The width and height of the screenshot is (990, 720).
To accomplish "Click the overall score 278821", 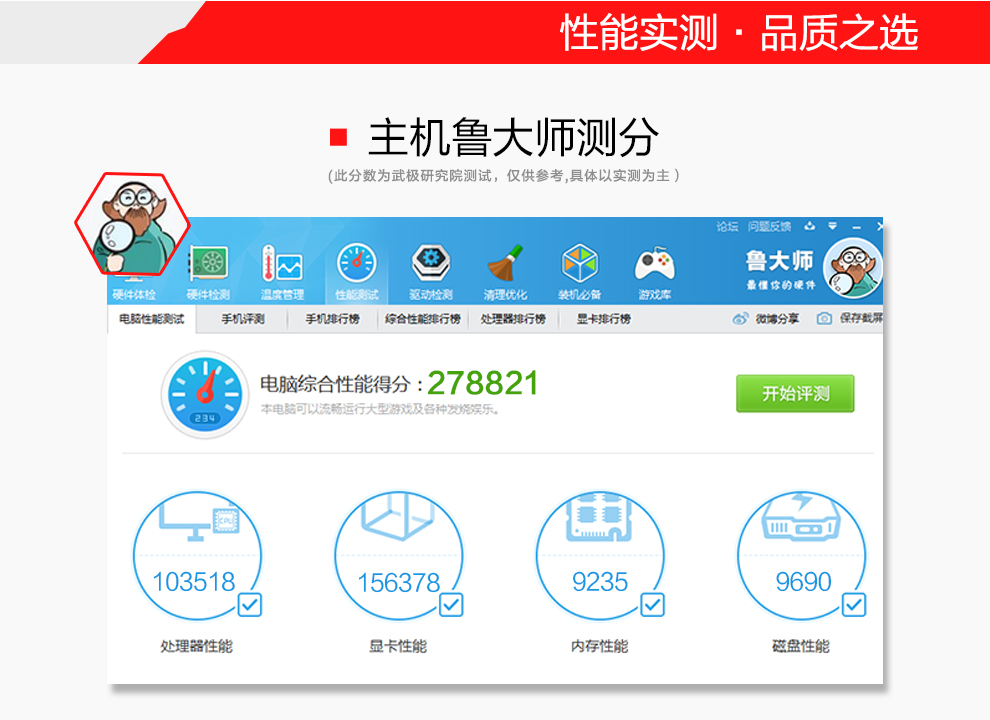I will [483, 383].
